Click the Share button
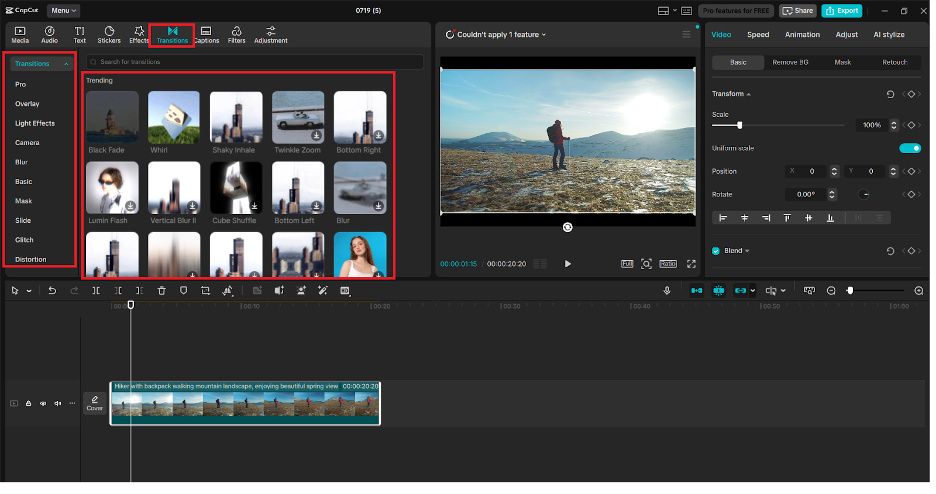 tap(798, 11)
